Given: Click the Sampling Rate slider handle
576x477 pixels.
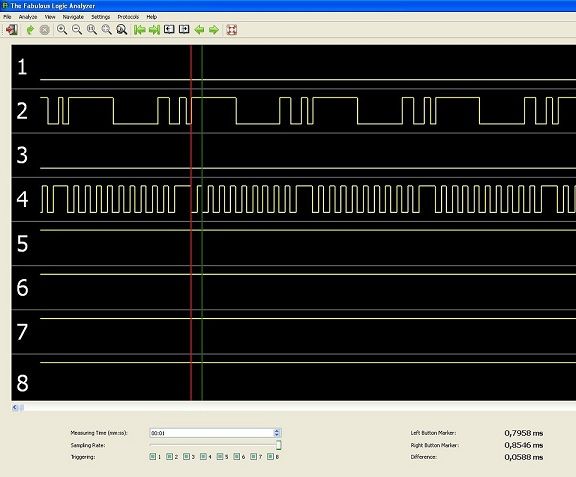Looking at the screenshot, I should pos(279,445).
